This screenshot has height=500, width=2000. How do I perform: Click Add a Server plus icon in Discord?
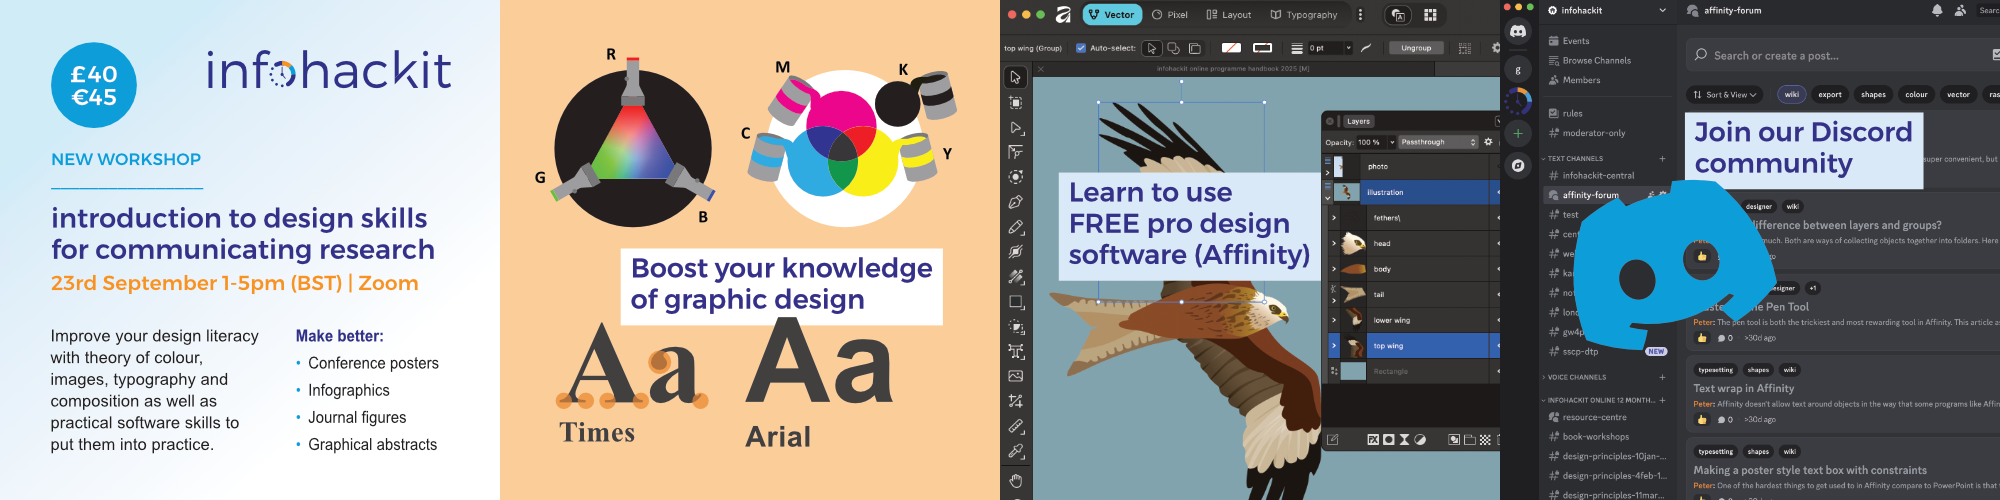click(1518, 133)
